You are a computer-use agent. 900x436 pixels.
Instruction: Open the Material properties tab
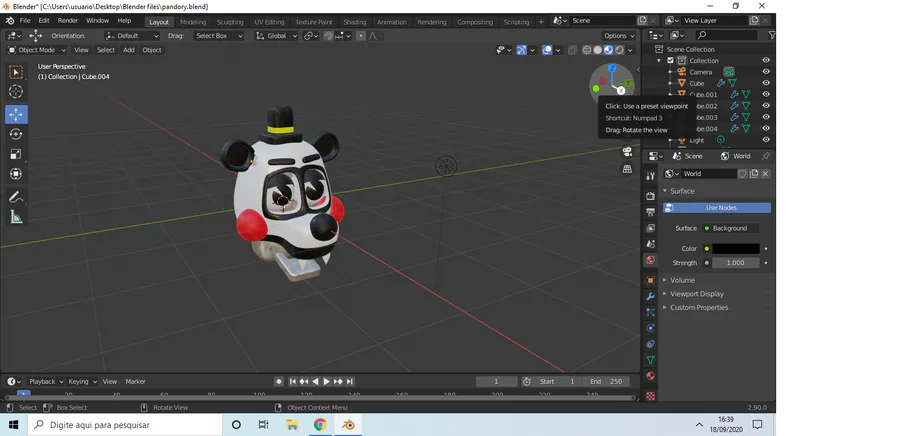click(650, 376)
